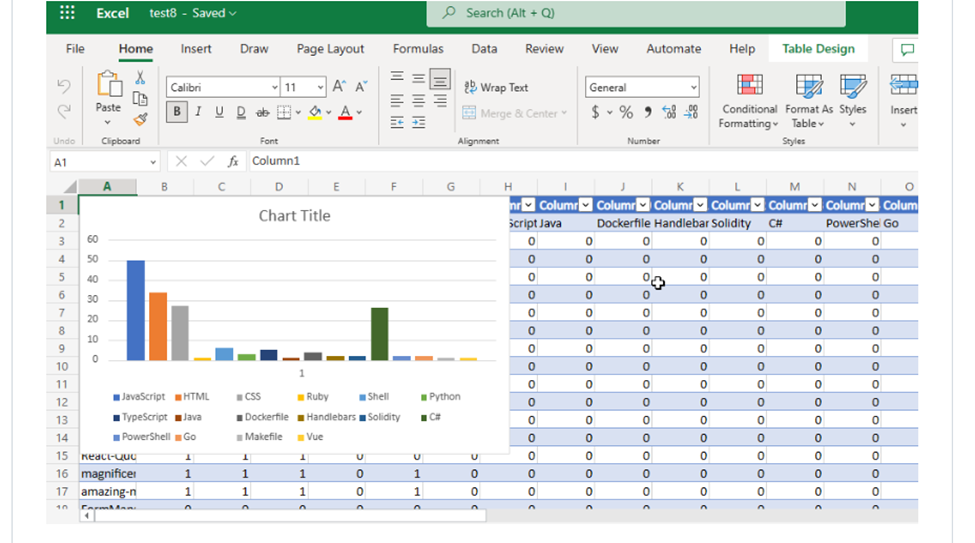Click the Search box in title bar
Screen dimensions: 975x543
pyautogui.click(x=635, y=13)
